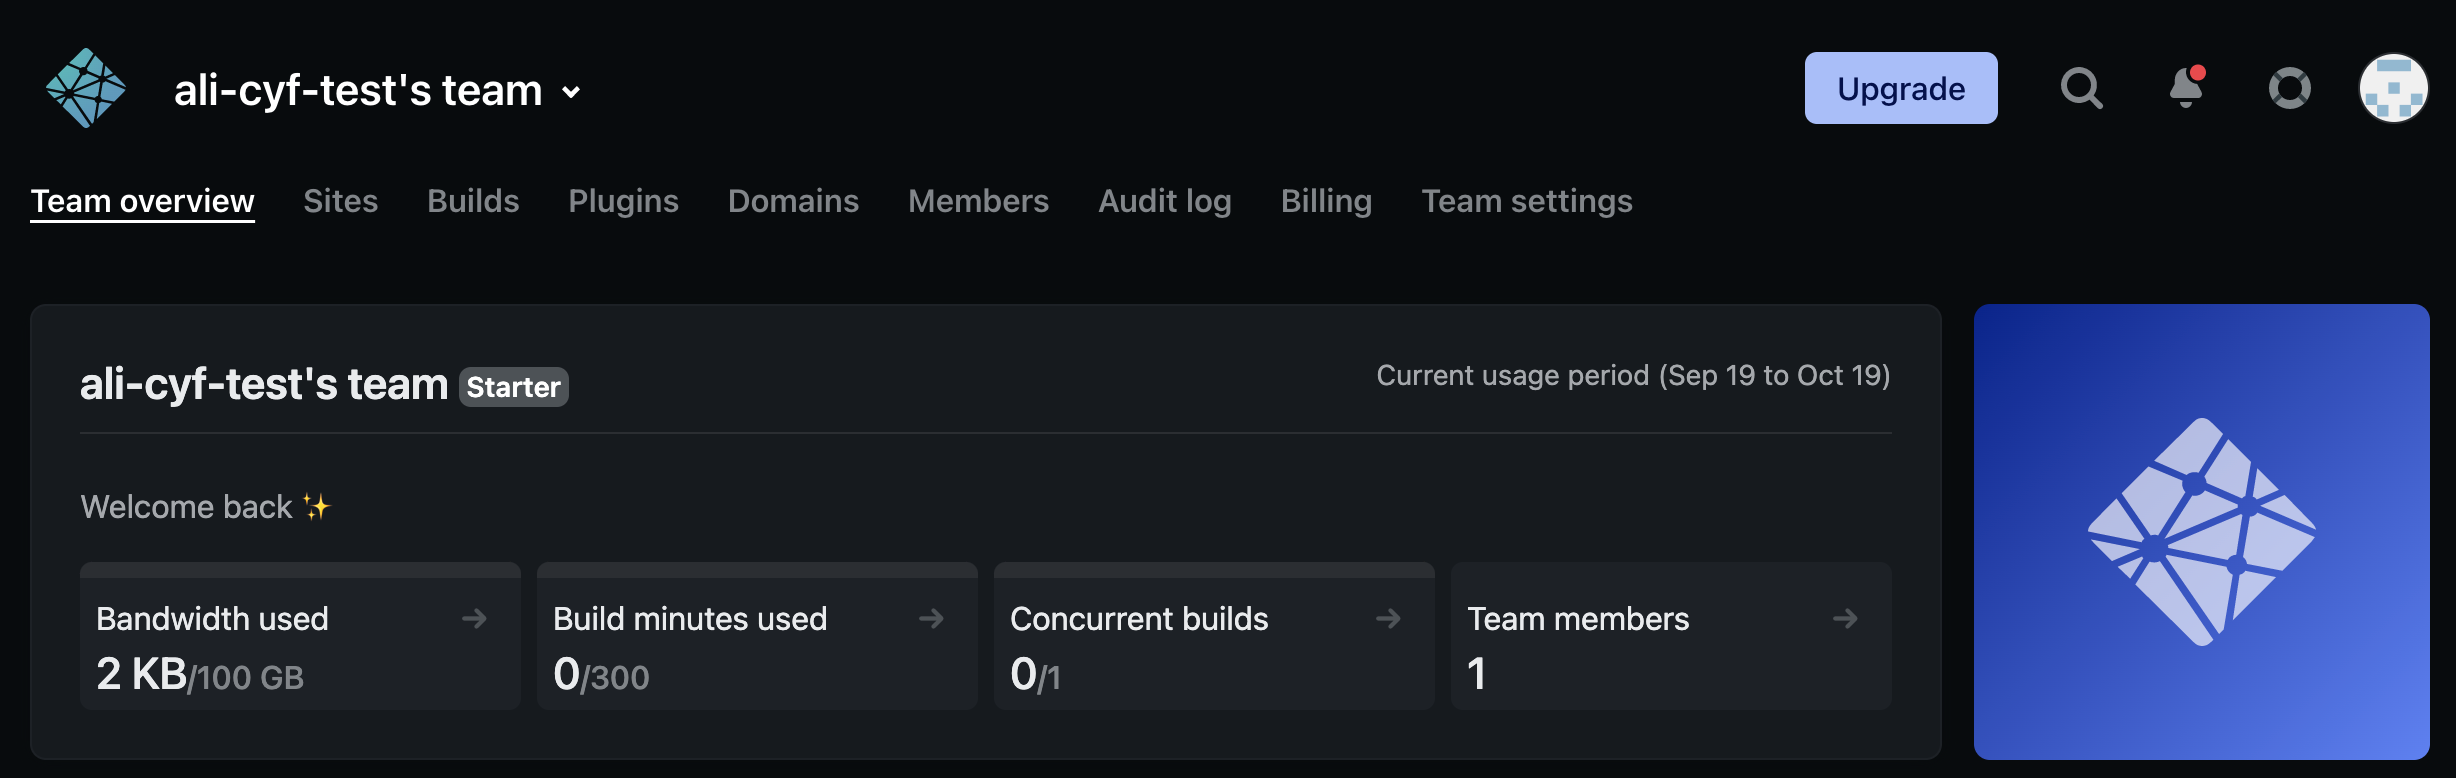The image size is (2456, 778).
Task: Open the Bandwidth used usage card
Action: pyautogui.click(x=299, y=636)
